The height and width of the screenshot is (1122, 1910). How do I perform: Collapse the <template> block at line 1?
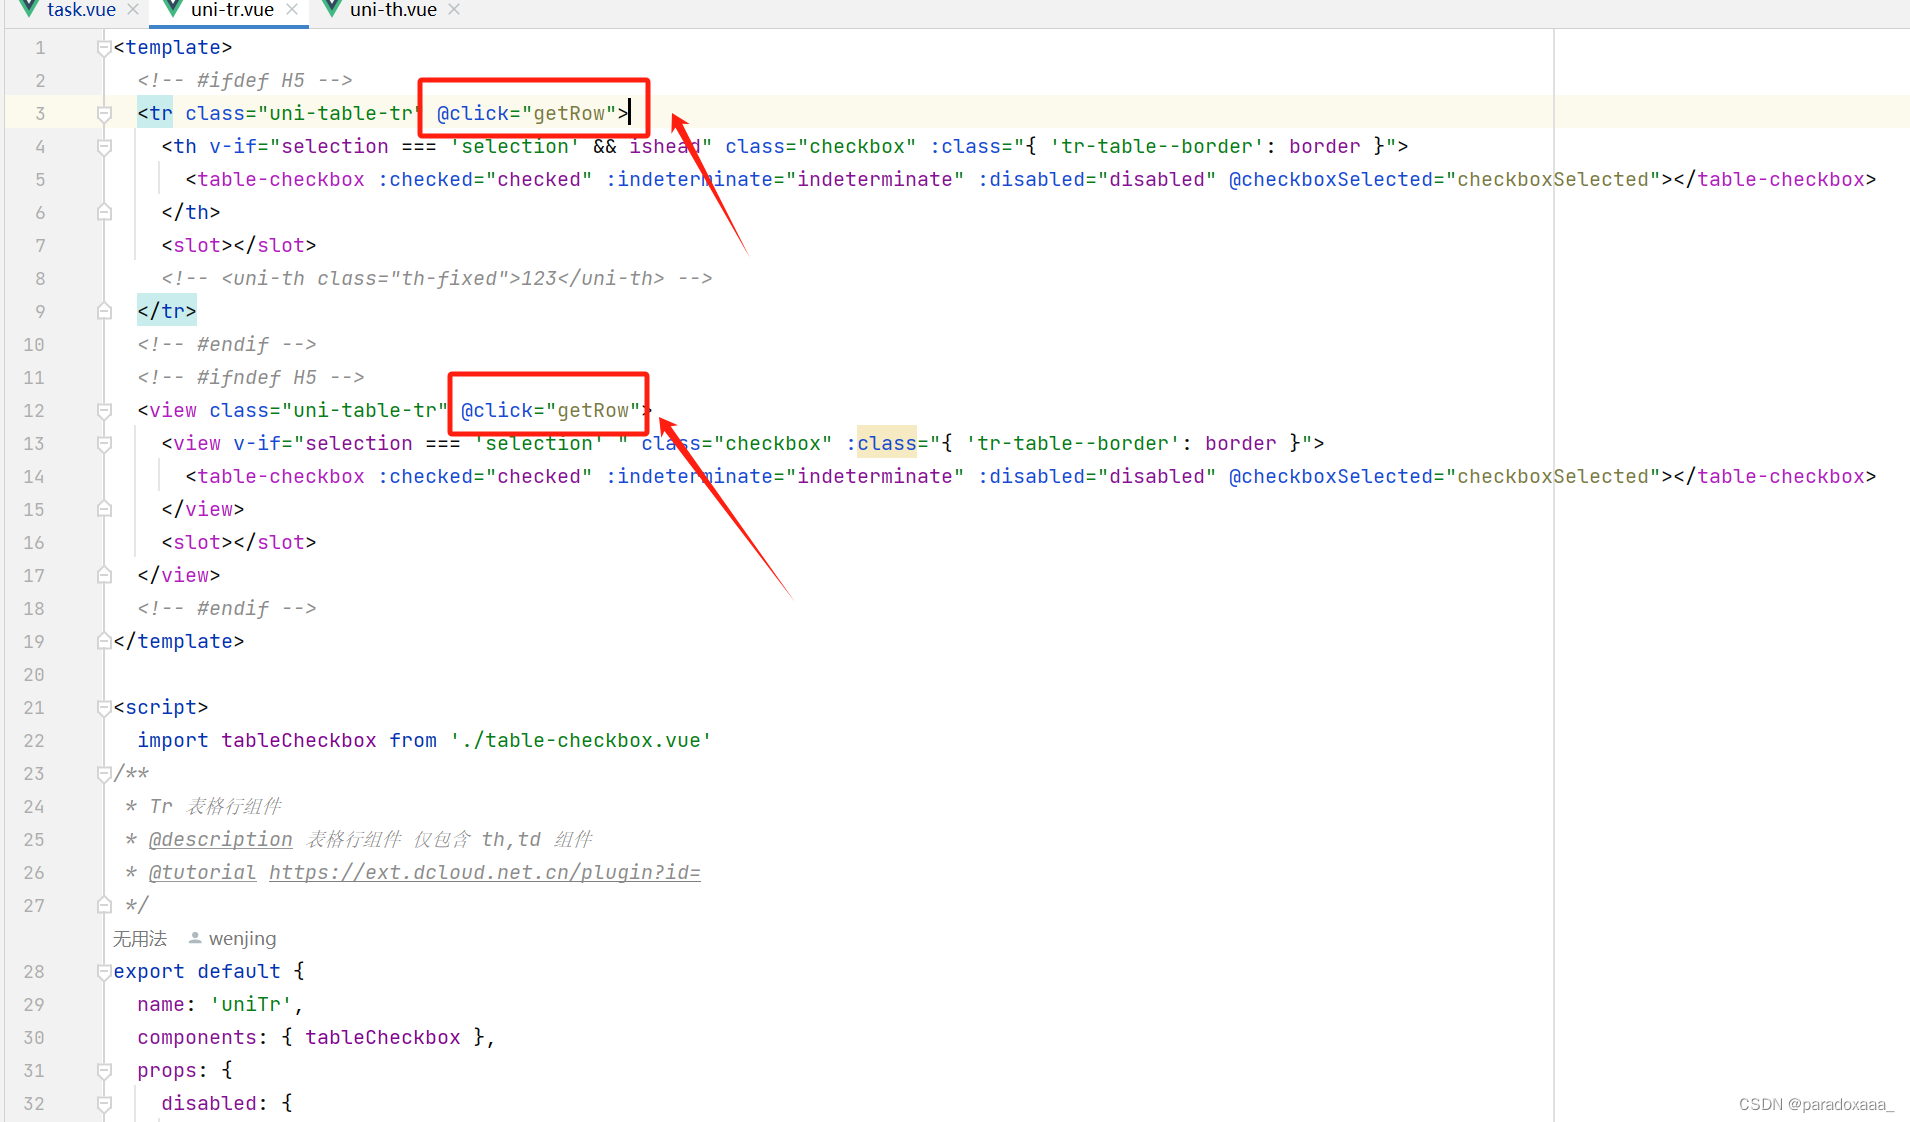(104, 48)
